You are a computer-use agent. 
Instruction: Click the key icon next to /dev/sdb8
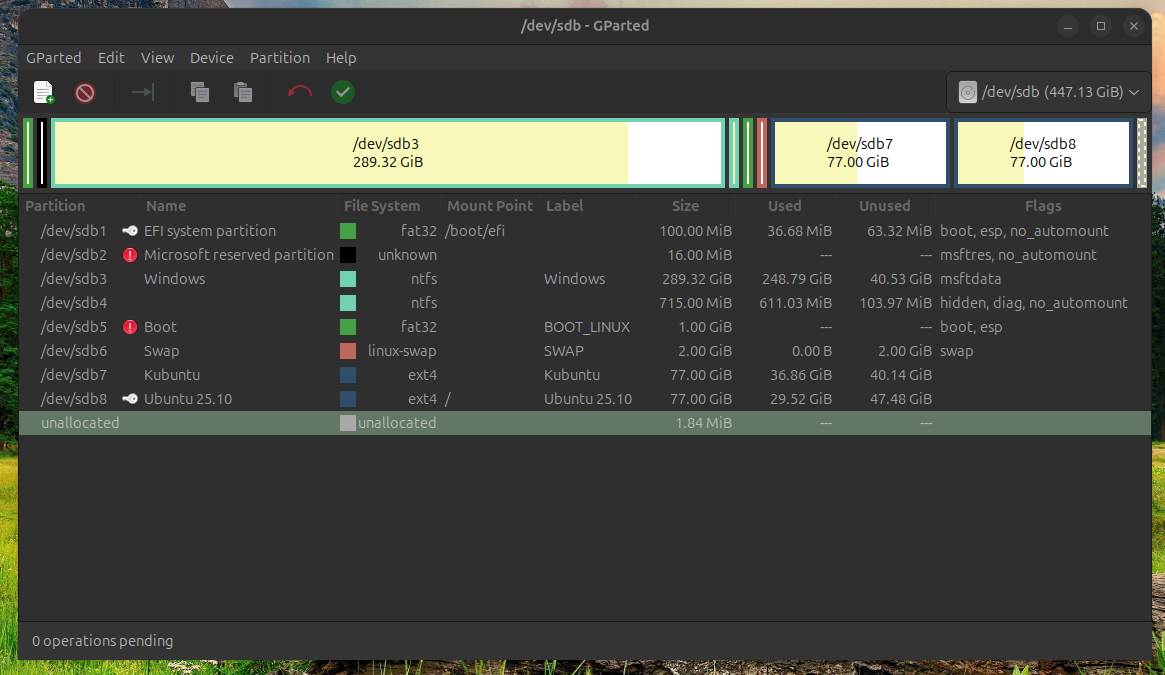[130, 399]
